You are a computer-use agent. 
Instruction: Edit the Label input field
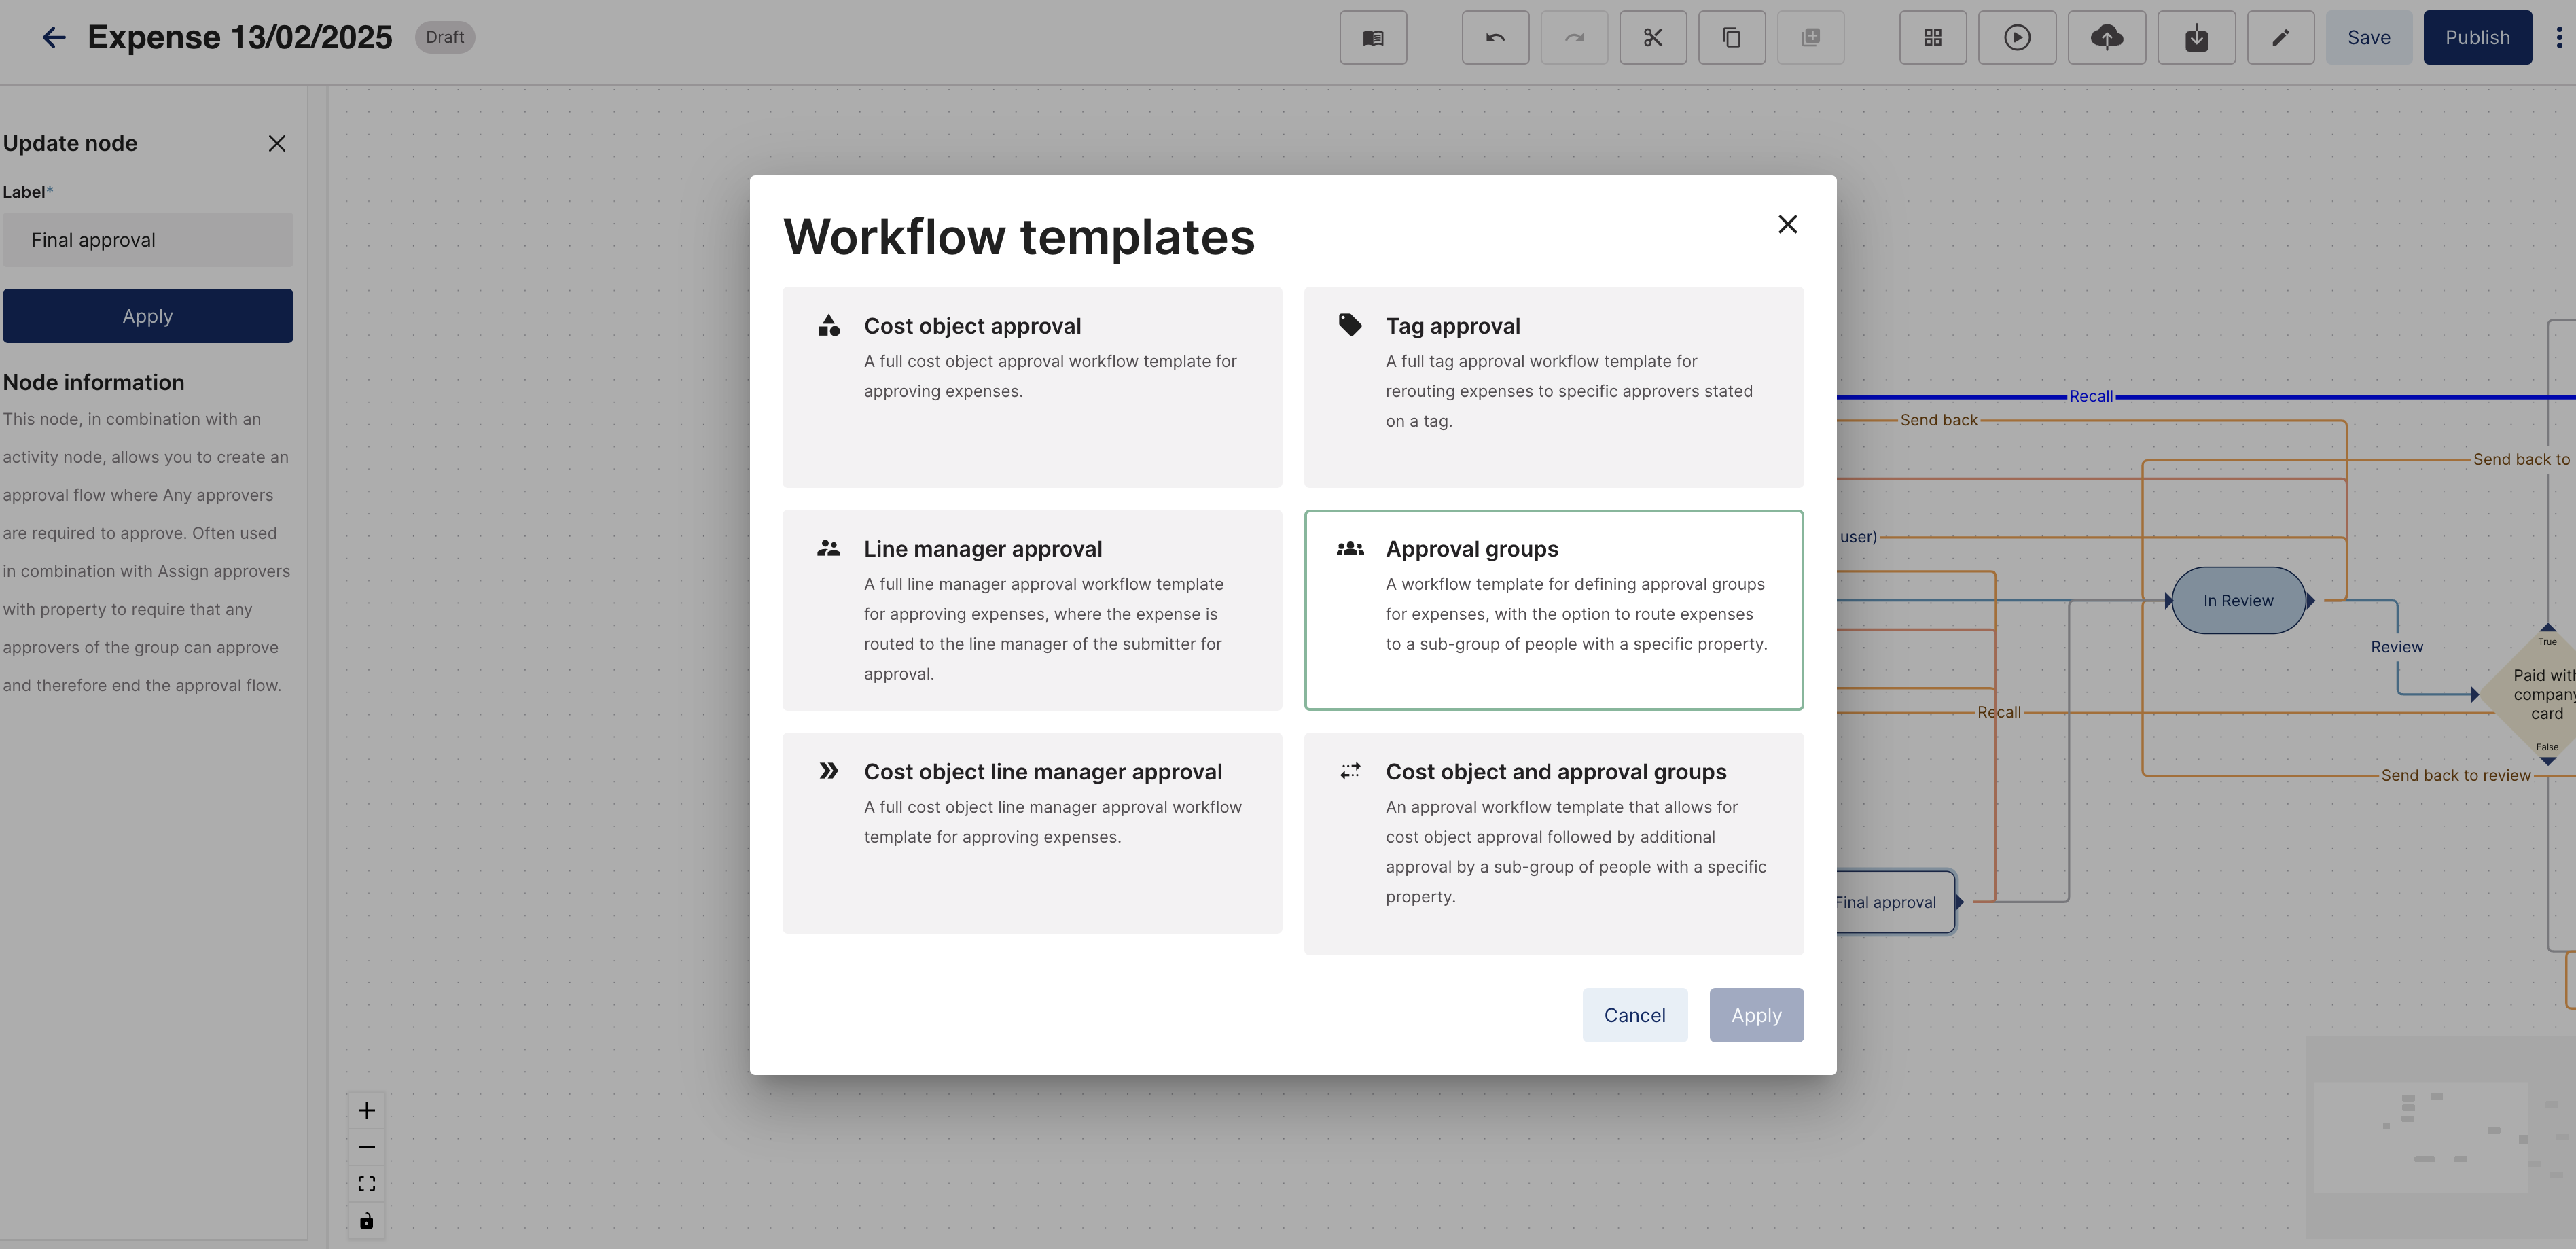pyautogui.click(x=148, y=240)
